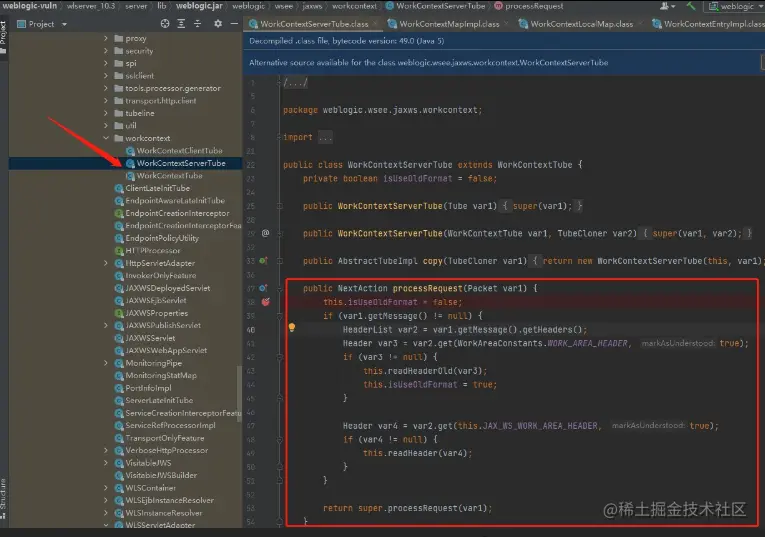Viewport: 765px width, 537px height.
Task: Open EndpointPolicyUtility class
Action: click(162, 238)
